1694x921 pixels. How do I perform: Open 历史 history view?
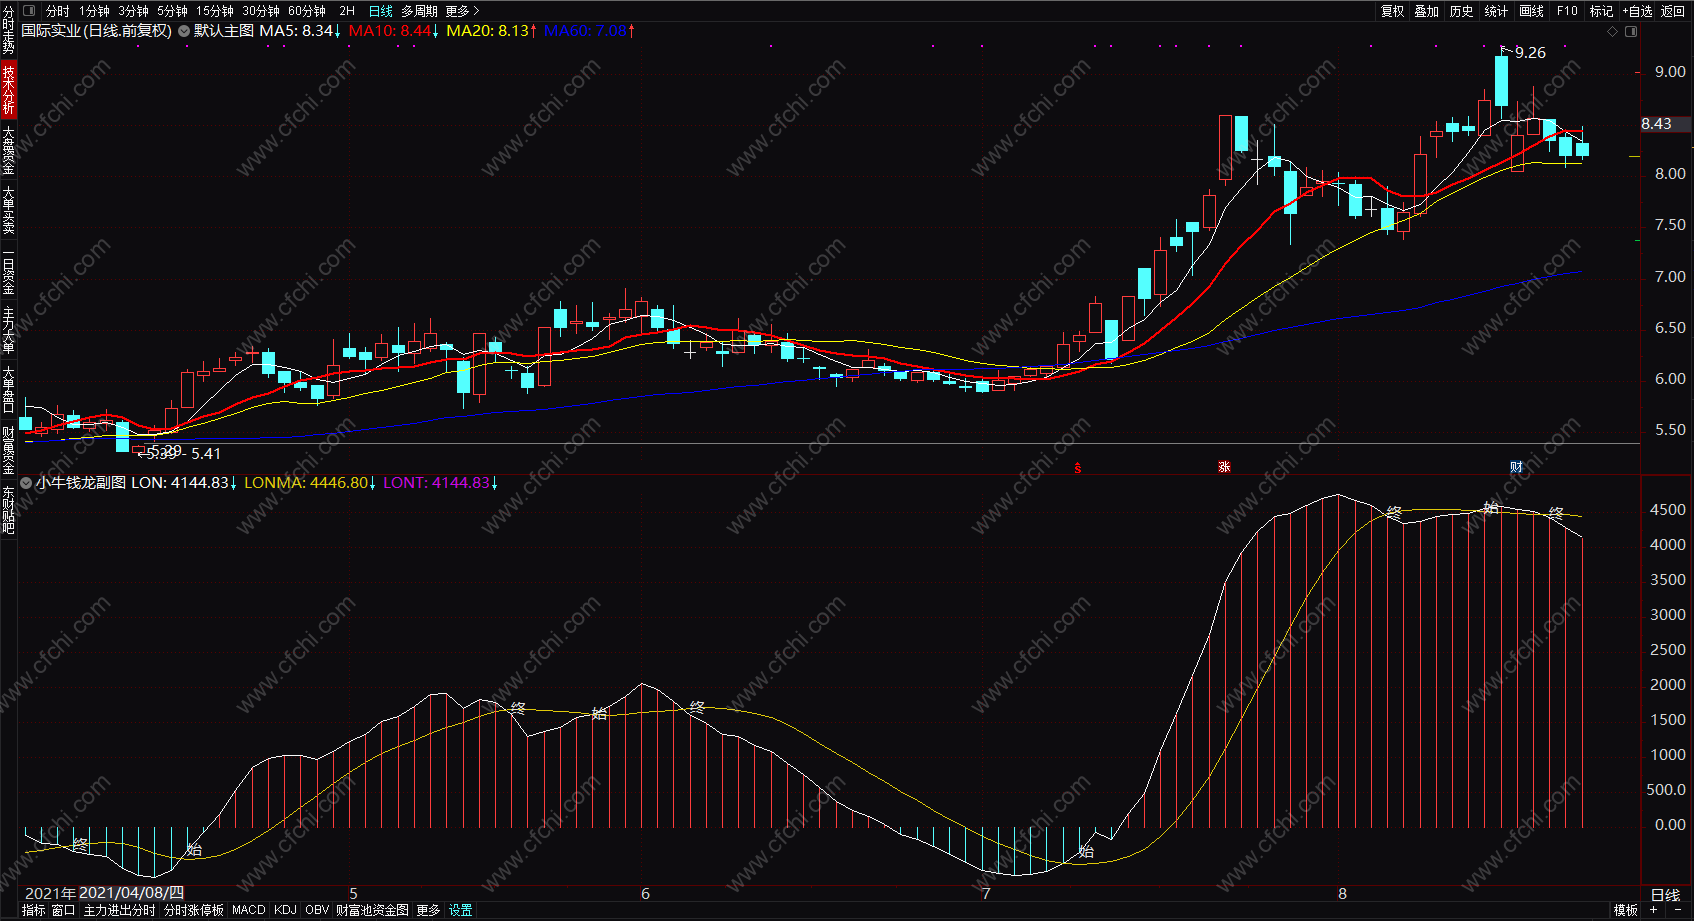pyautogui.click(x=1461, y=11)
